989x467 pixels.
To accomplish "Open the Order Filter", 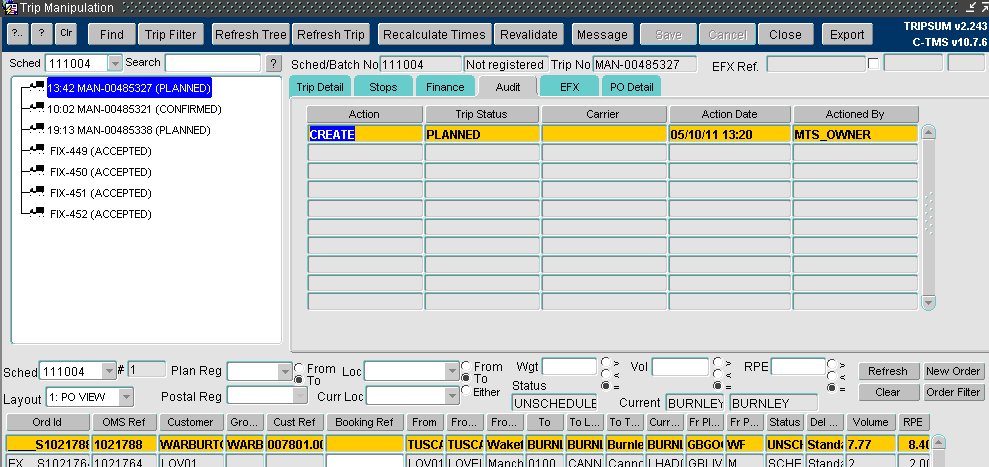I will [953, 392].
